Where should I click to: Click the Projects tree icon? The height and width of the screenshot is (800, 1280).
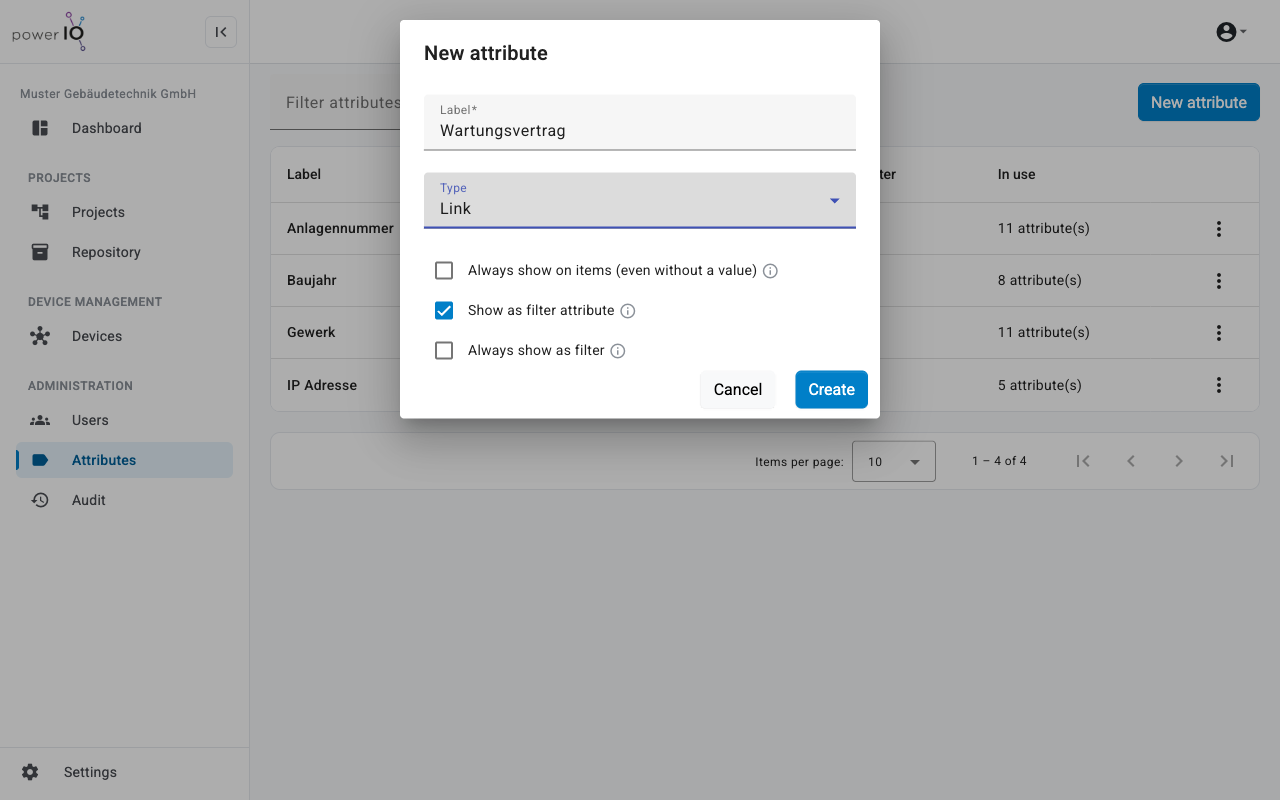(x=40, y=212)
